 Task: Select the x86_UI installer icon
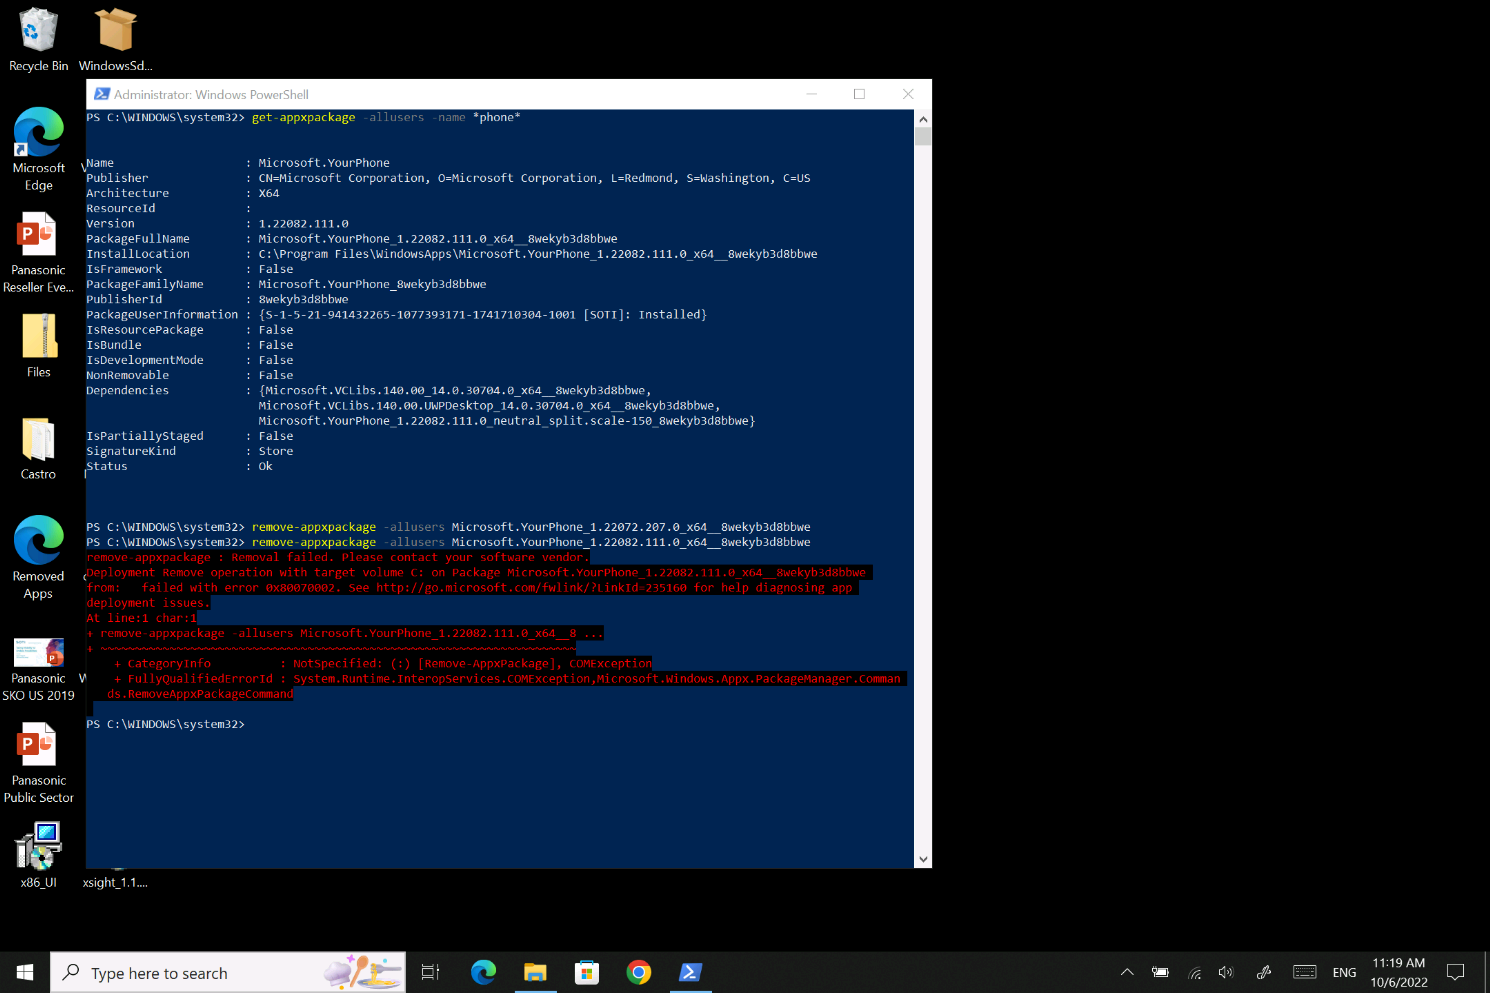click(x=38, y=855)
